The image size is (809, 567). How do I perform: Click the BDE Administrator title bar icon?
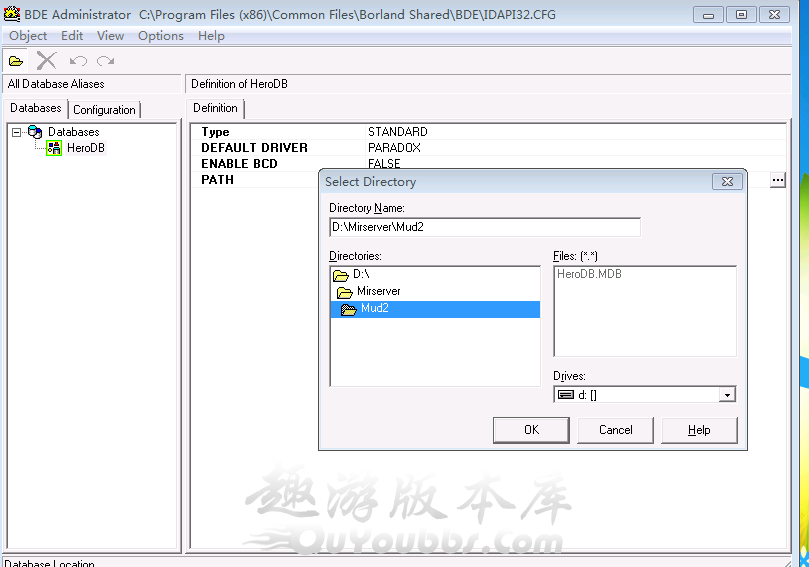[12, 14]
